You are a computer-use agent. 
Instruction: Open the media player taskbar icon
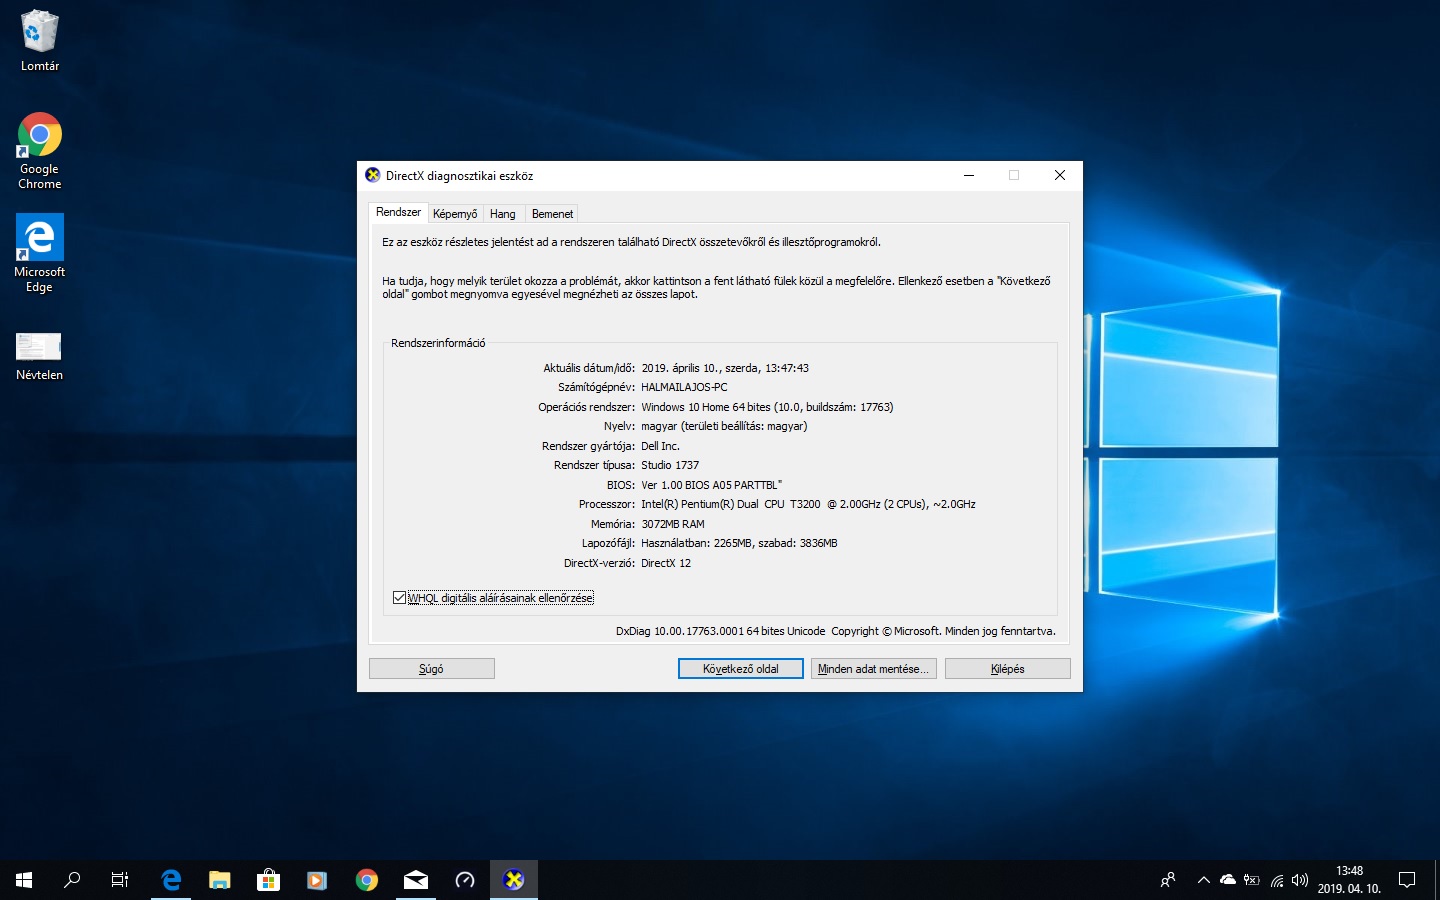317,880
